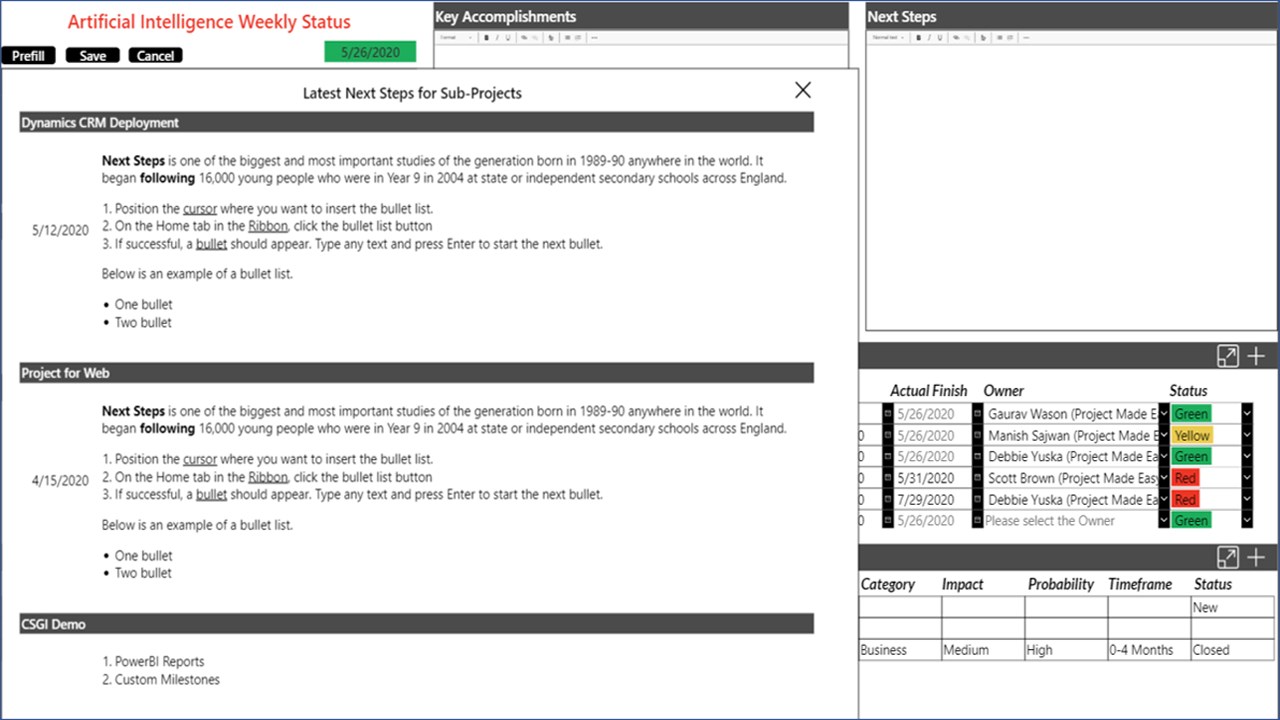Click the Probability column header
This screenshot has width=1280, height=720.
click(x=1061, y=584)
